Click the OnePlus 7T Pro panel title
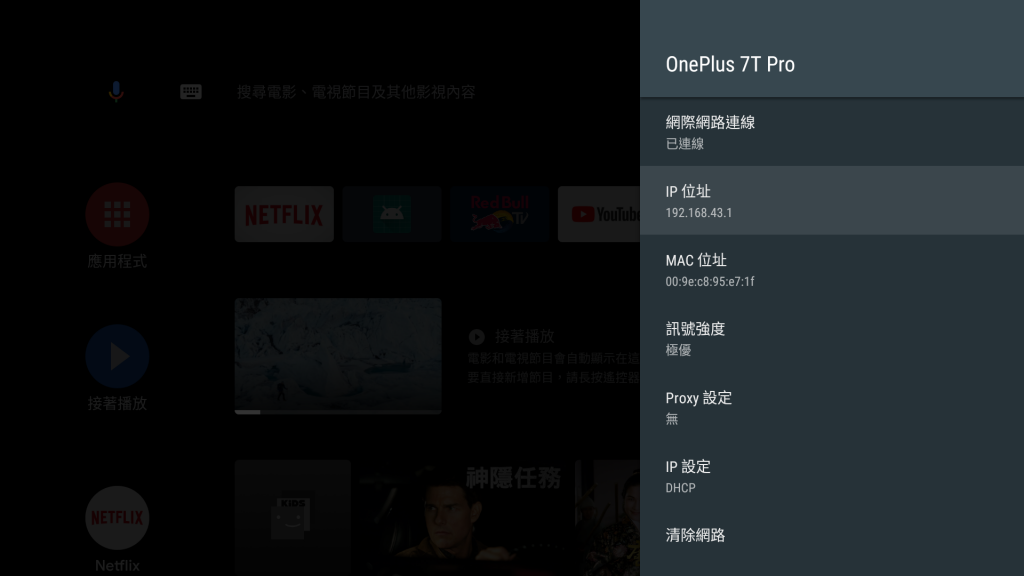The image size is (1024, 576). (729, 64)
